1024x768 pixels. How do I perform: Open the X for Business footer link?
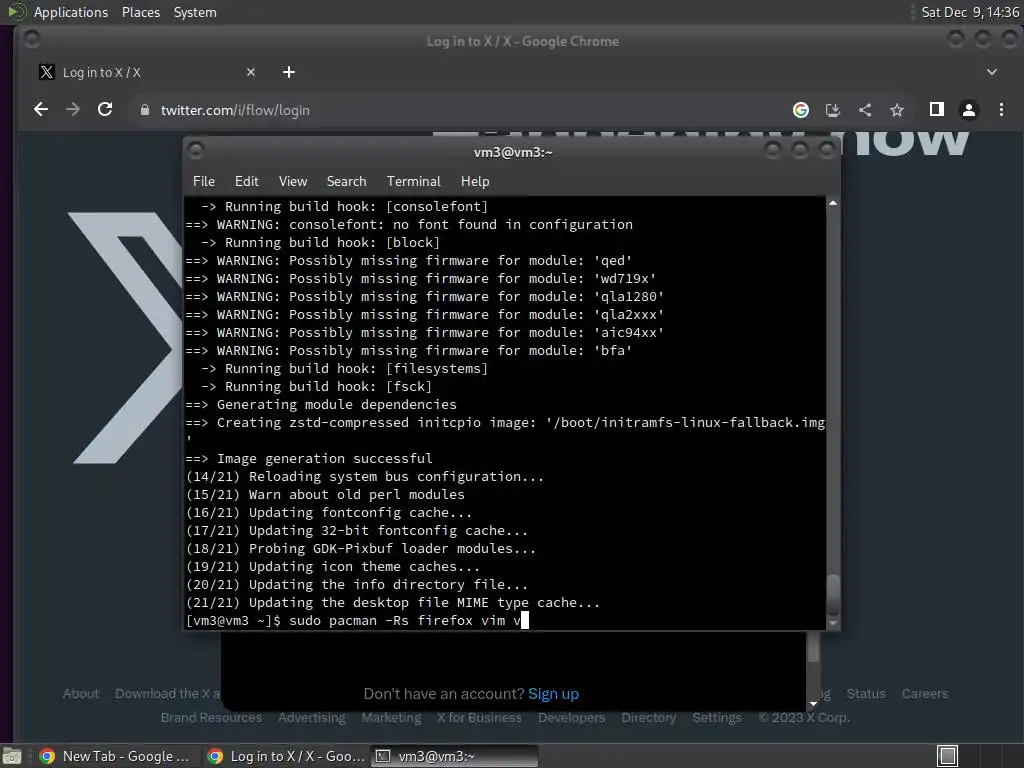(x=479, y=717)
